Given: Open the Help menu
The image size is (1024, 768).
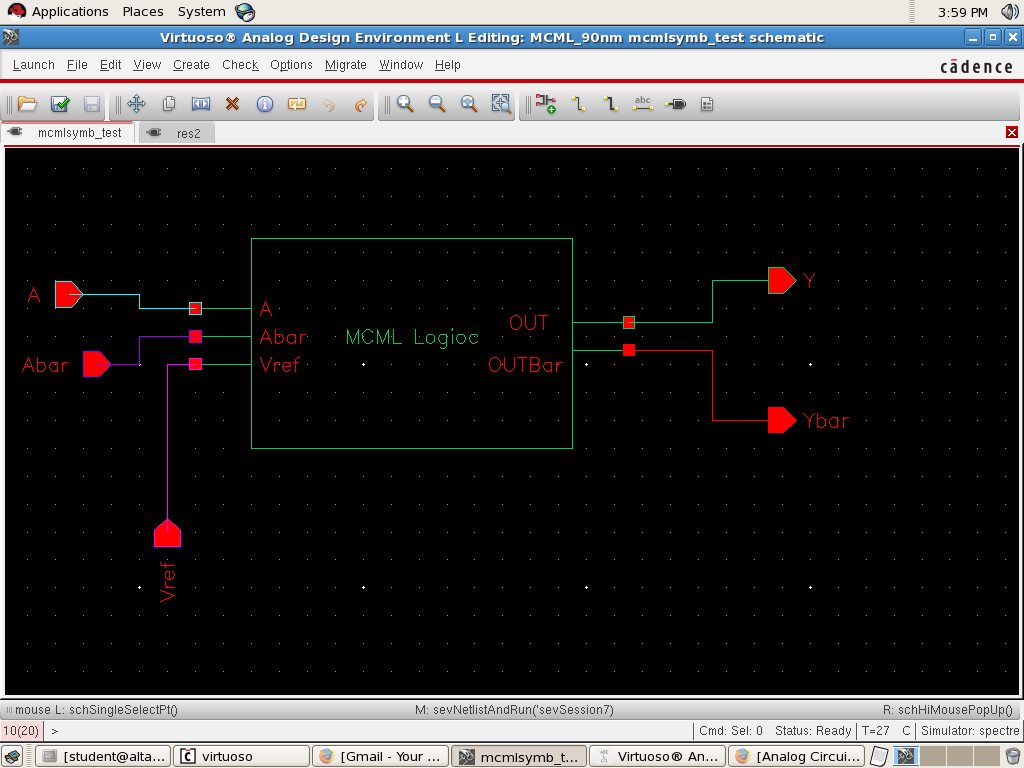Looking at the screenshot, I should [x=447, y=65].
